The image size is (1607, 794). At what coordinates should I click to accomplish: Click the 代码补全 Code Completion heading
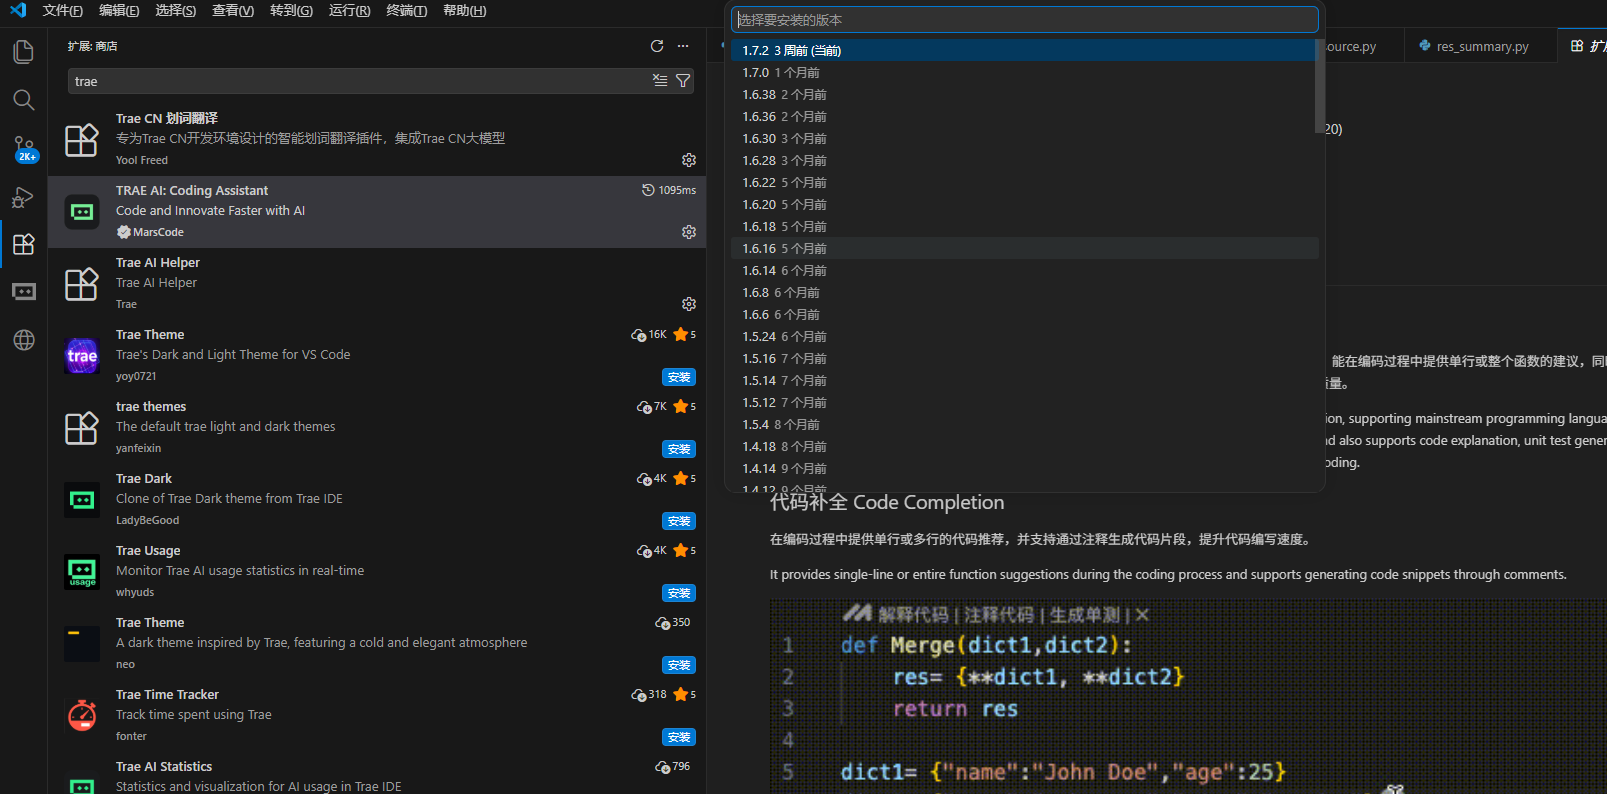pos(887,502)
